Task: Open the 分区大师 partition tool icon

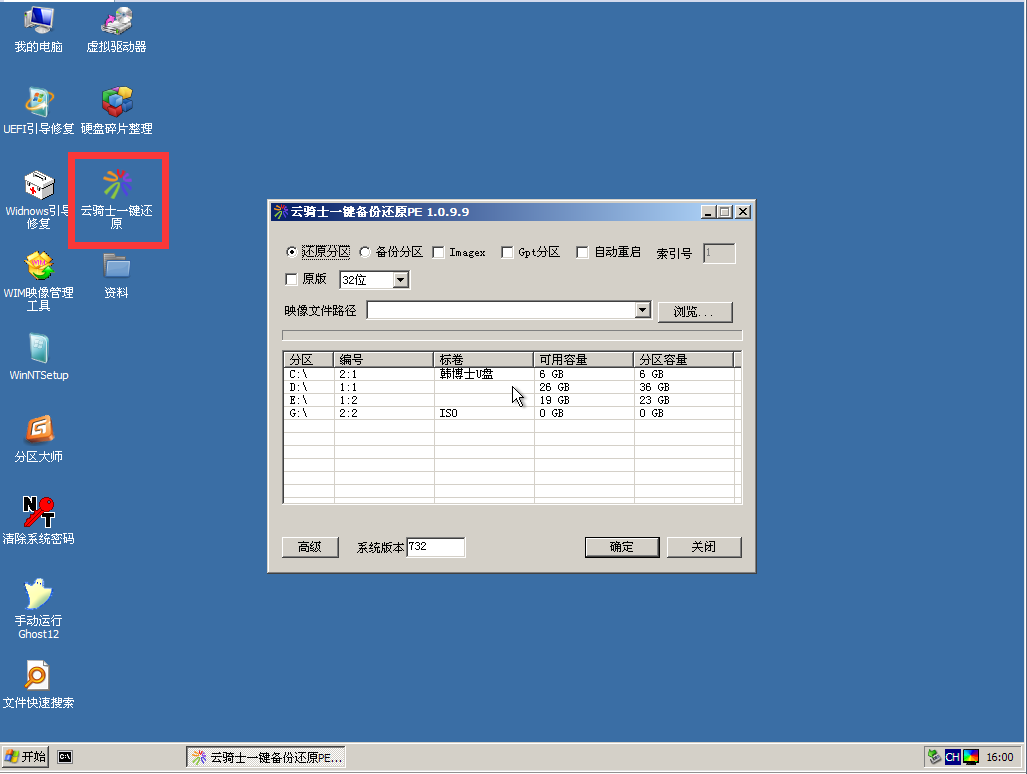Action: coord(38,431)
